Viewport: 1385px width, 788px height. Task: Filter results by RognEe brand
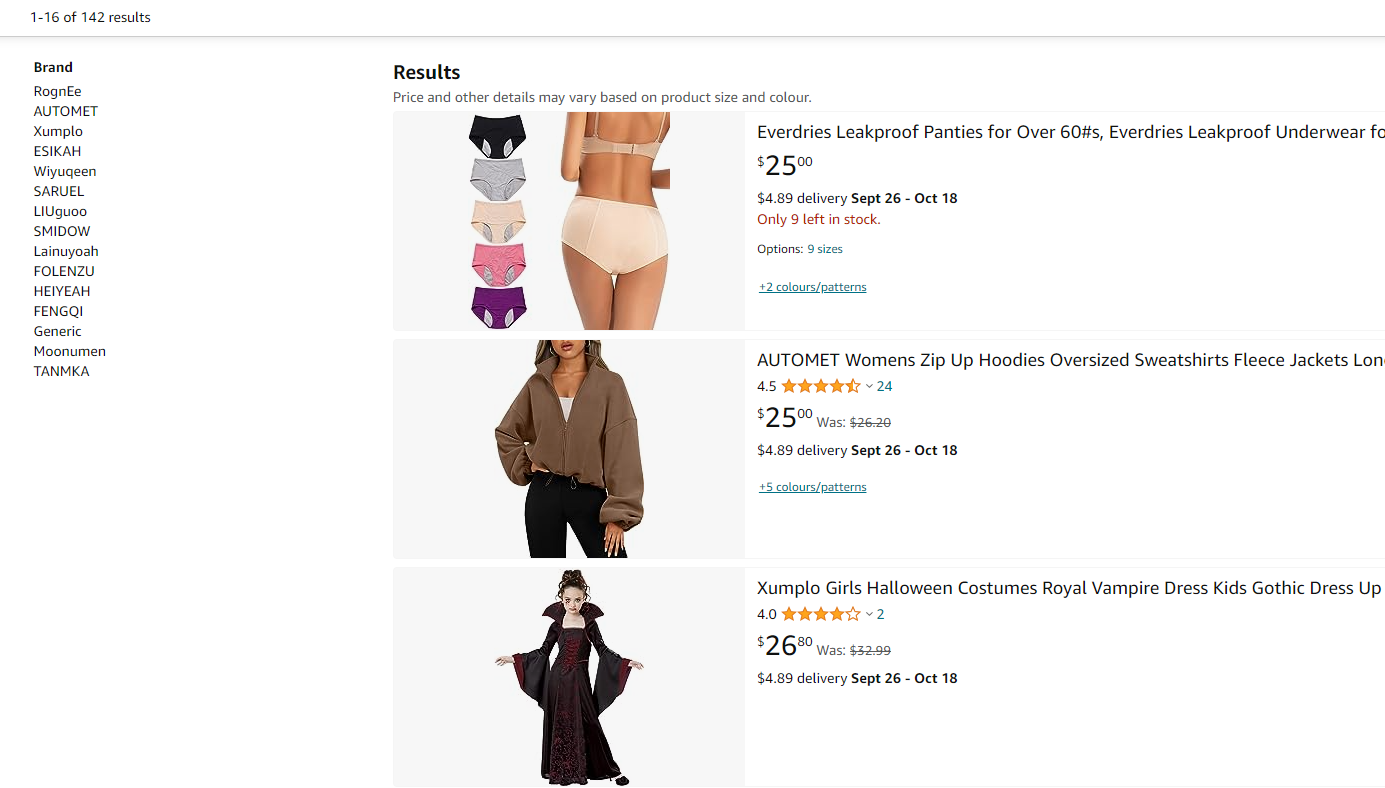point(57,91)
